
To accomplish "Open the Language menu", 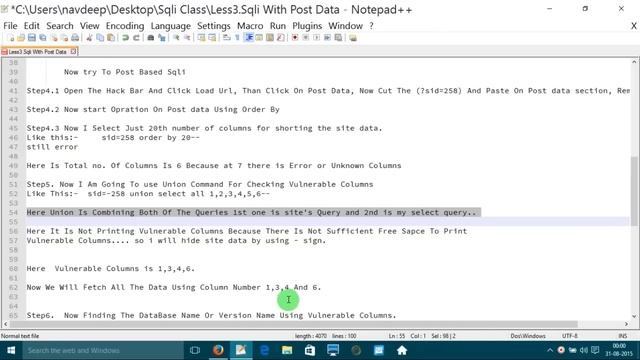I will click(171, 26).
